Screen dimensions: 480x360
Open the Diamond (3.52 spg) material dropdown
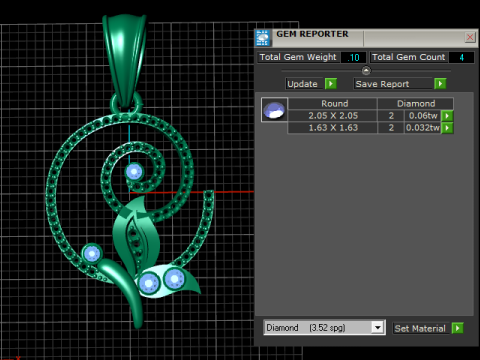pos(377,328)
